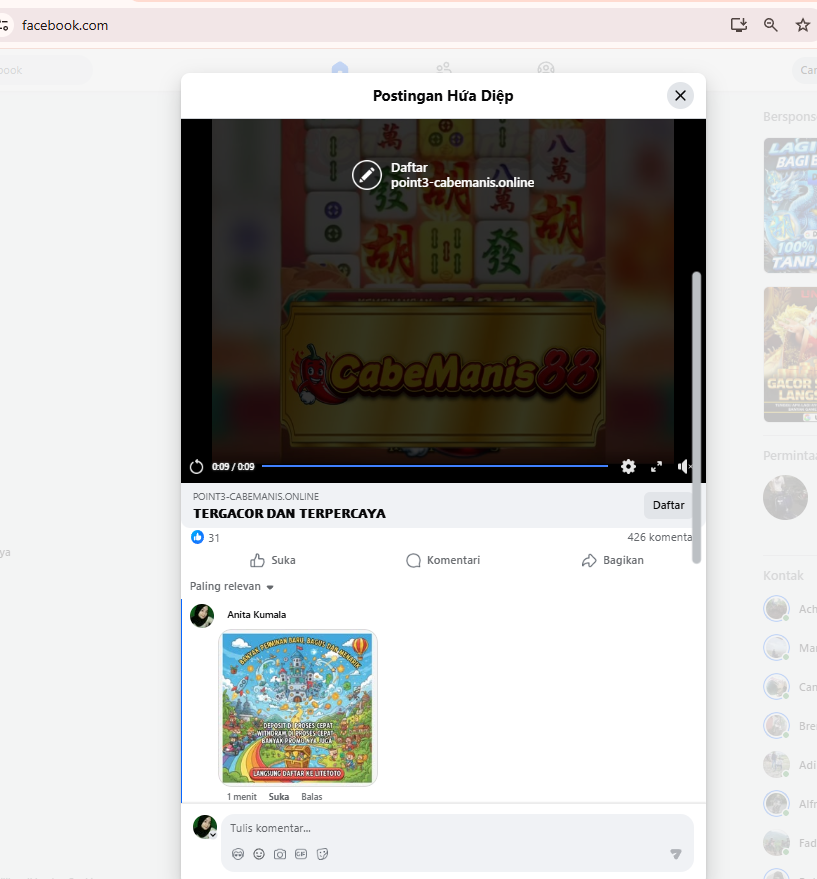
Task: Insert an avatar sticker in comment
Action: pyautogui.click(x=238, y=854)
